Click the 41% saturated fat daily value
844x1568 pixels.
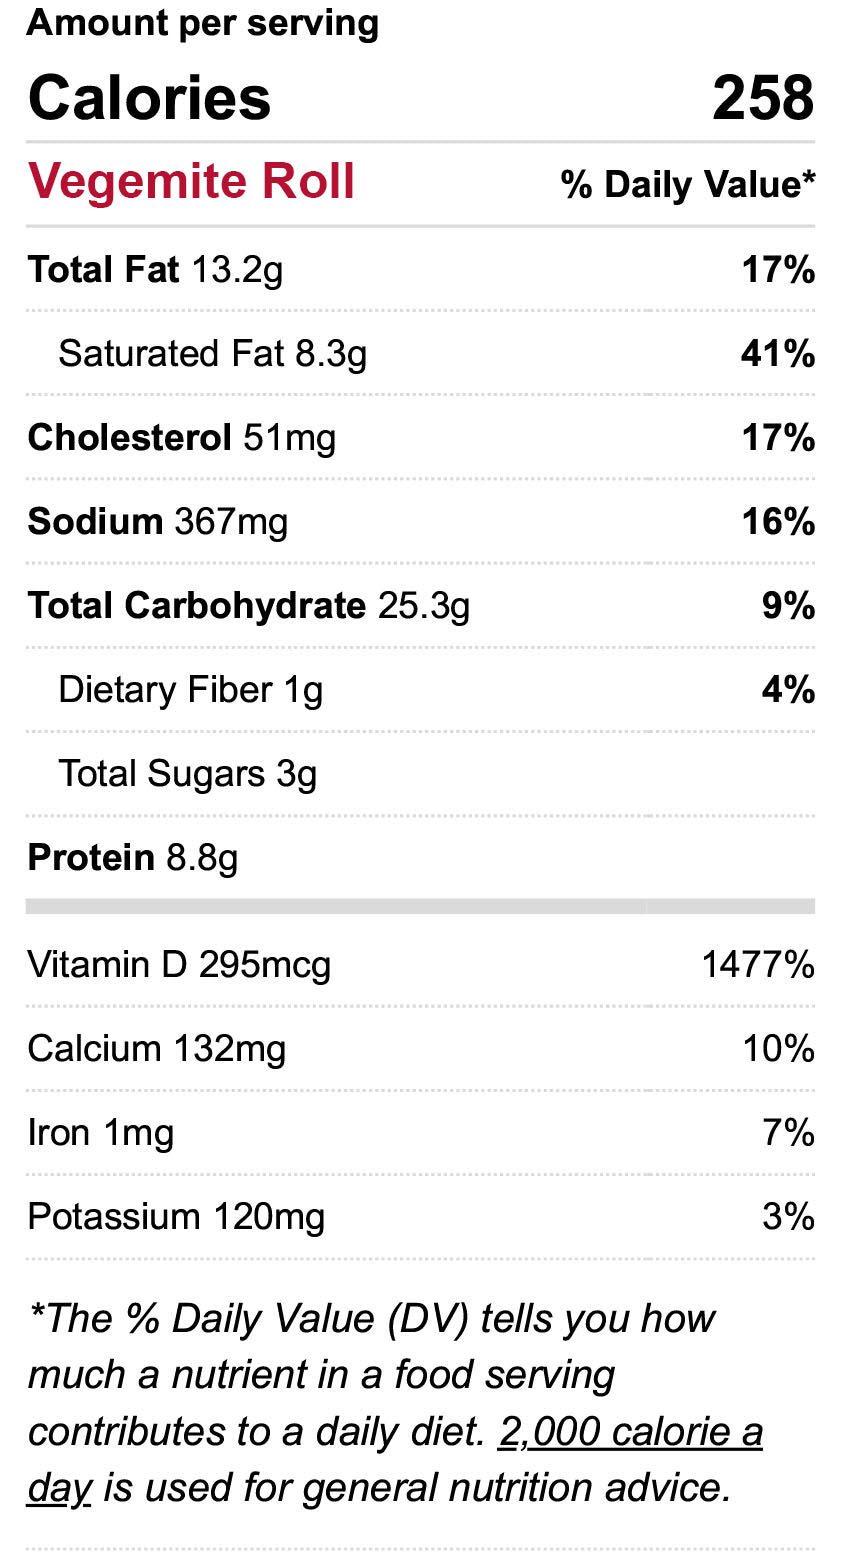pyautogui.click(x=777, y=354)
